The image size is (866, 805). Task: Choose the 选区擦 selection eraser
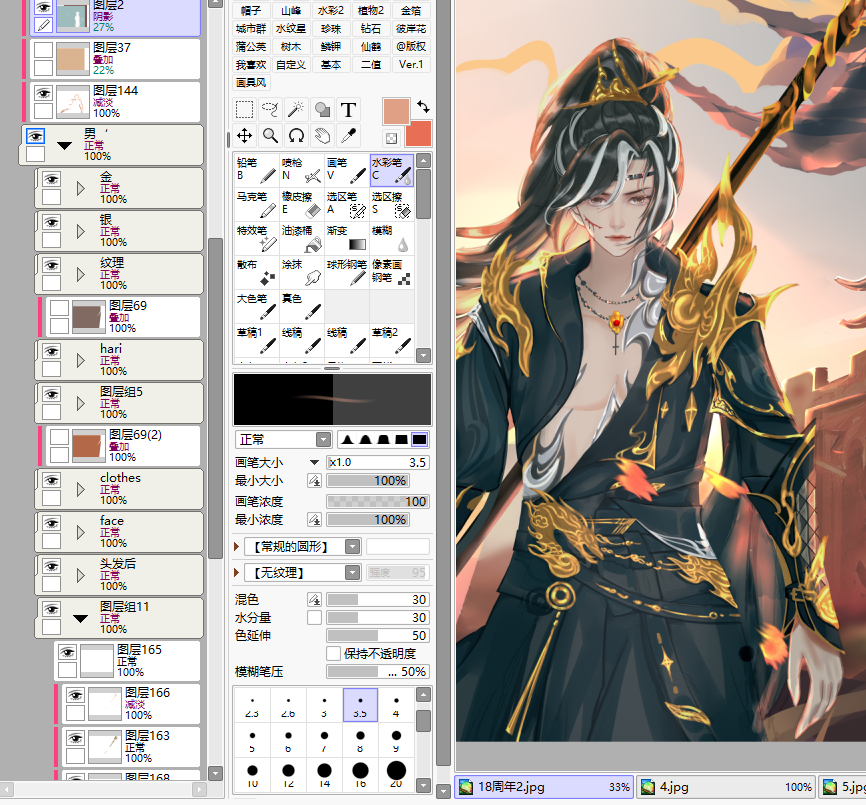point(392,204)
